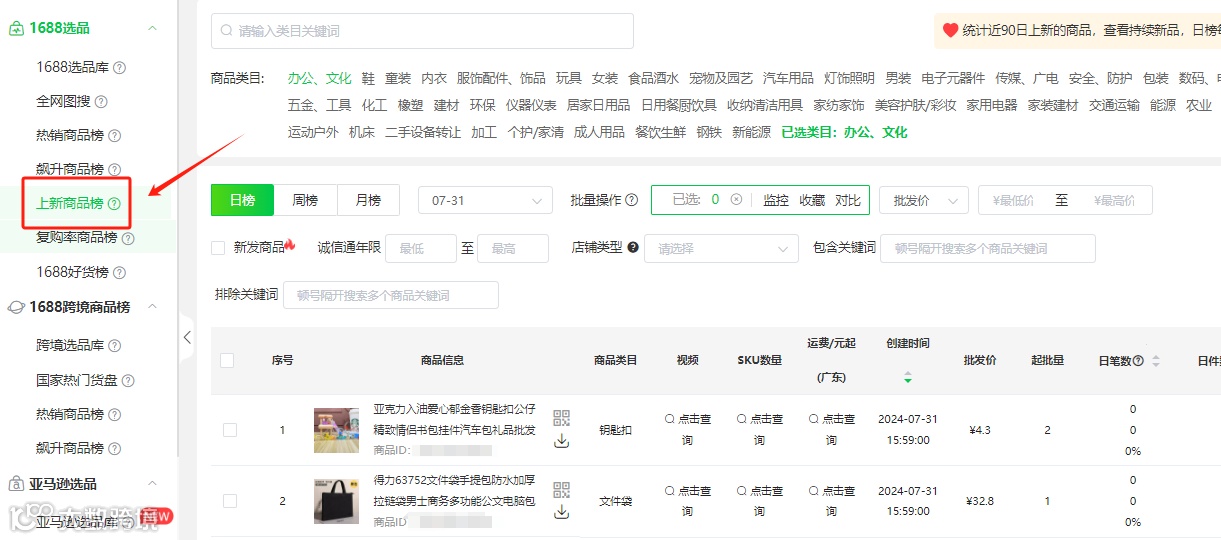Image resolution: width=1221 pixels, height=540 pixels.
Task: Click help icon beside 1688选品库
Action: pos(120,68)
